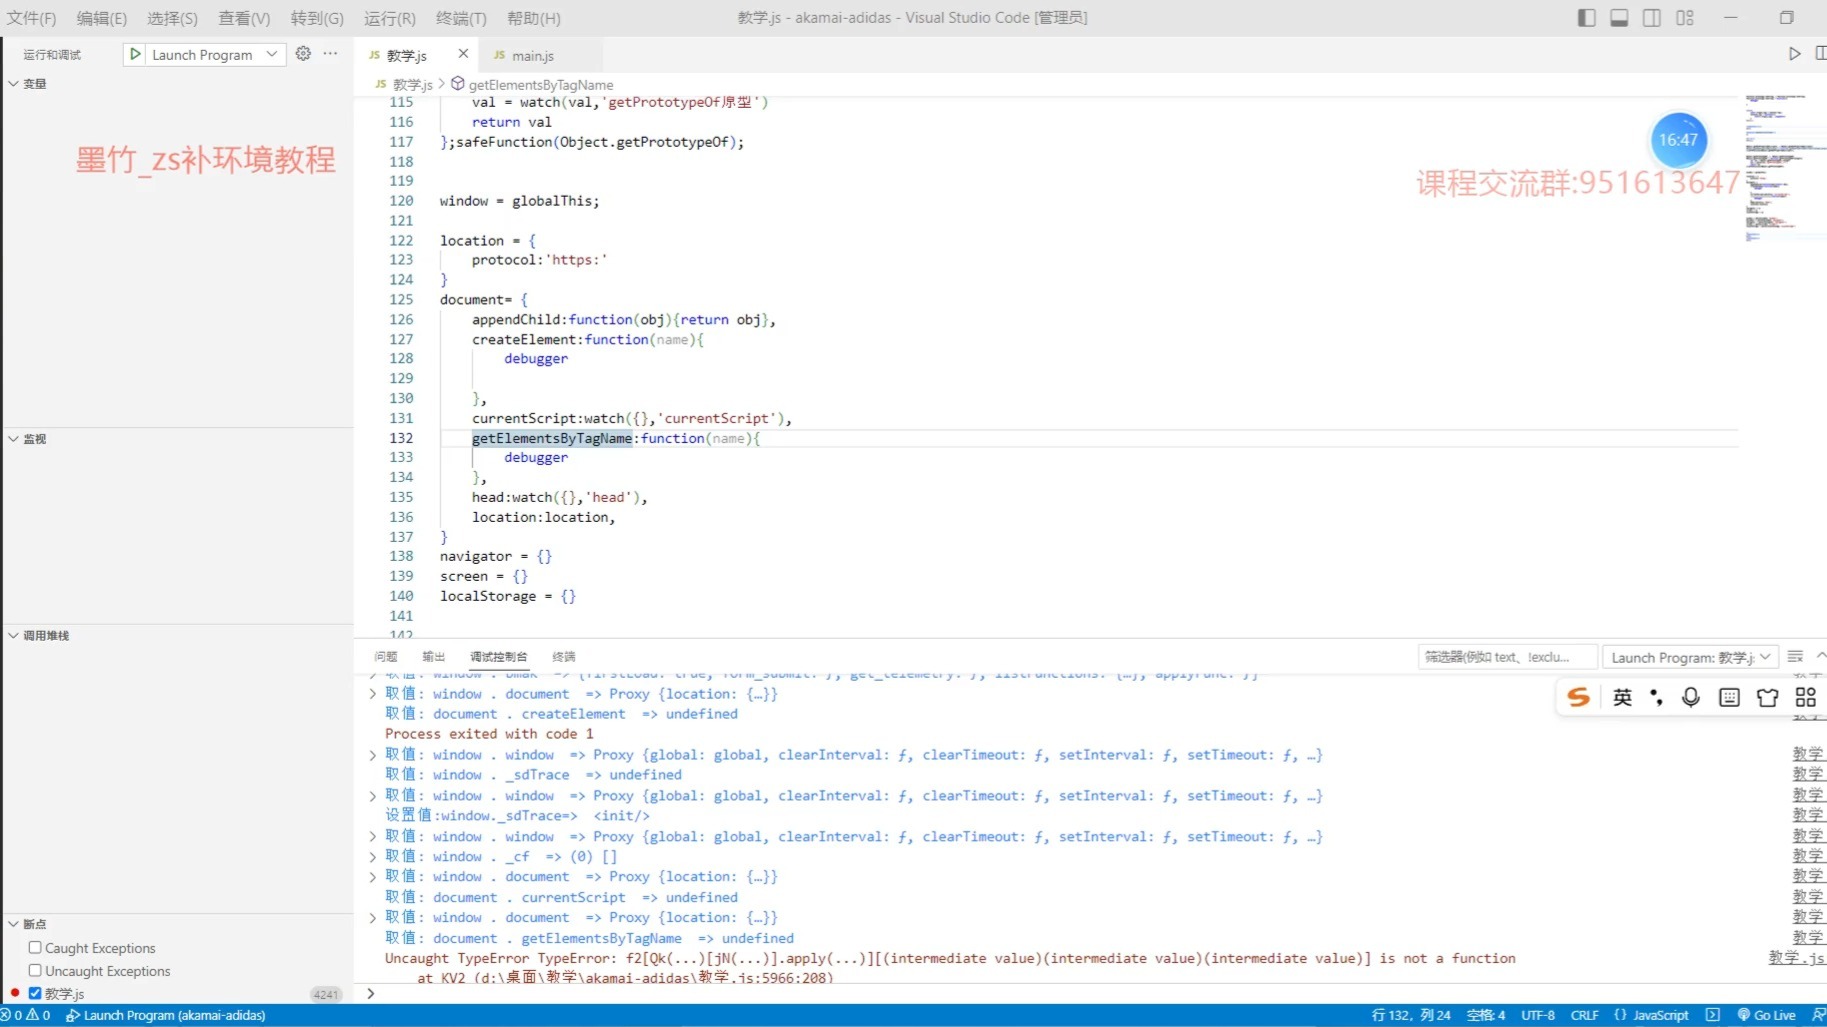
Task: Open the 终端(T) menu
Action: (x=461, y=18)
